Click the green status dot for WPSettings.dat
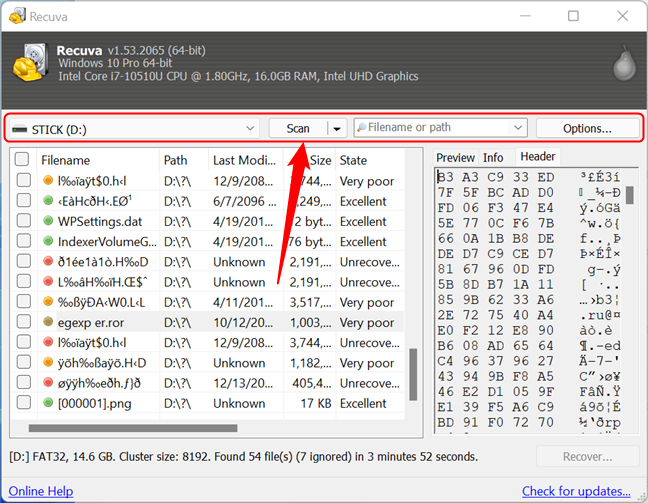Image resolution: width=648 pixels, height=503 pixels. click(48, 221)
